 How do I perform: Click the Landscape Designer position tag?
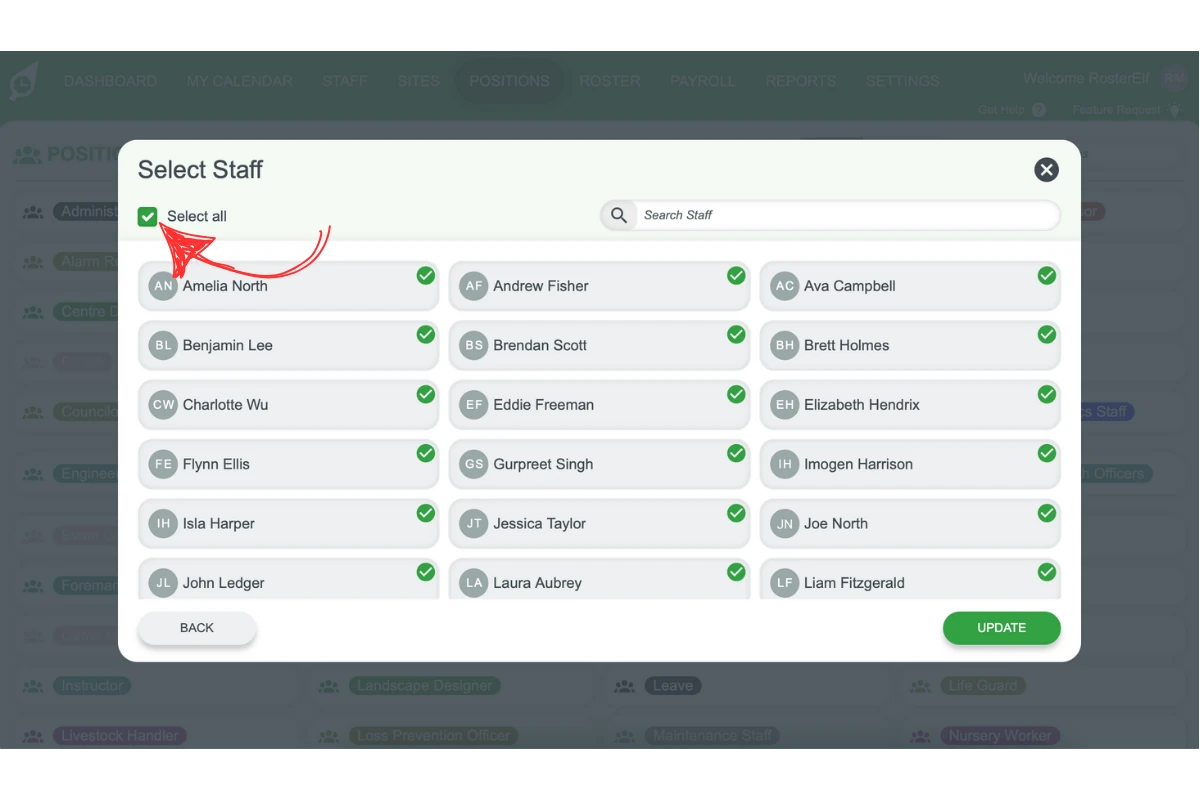coord(425,686)
